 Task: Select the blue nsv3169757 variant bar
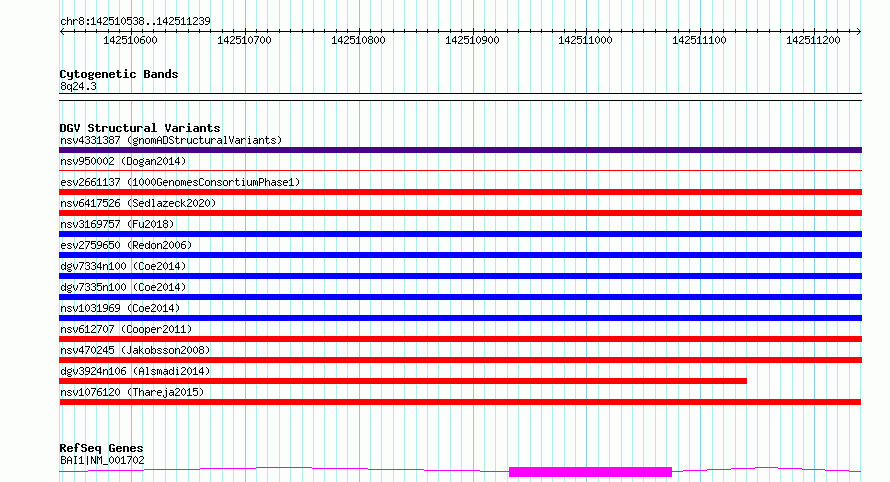[x=460, y=234]
